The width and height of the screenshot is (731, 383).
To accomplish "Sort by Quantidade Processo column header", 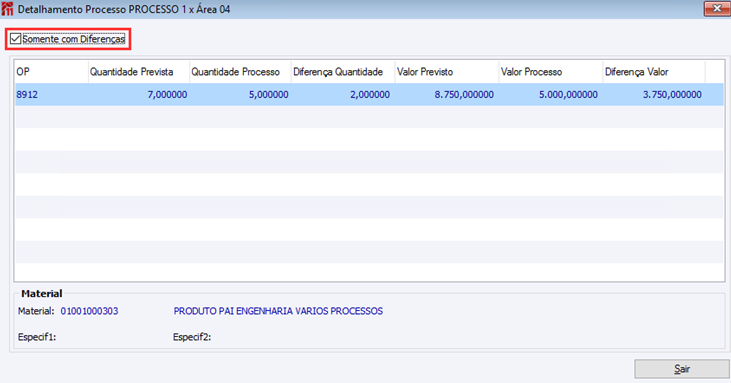I will coord(240,72).
